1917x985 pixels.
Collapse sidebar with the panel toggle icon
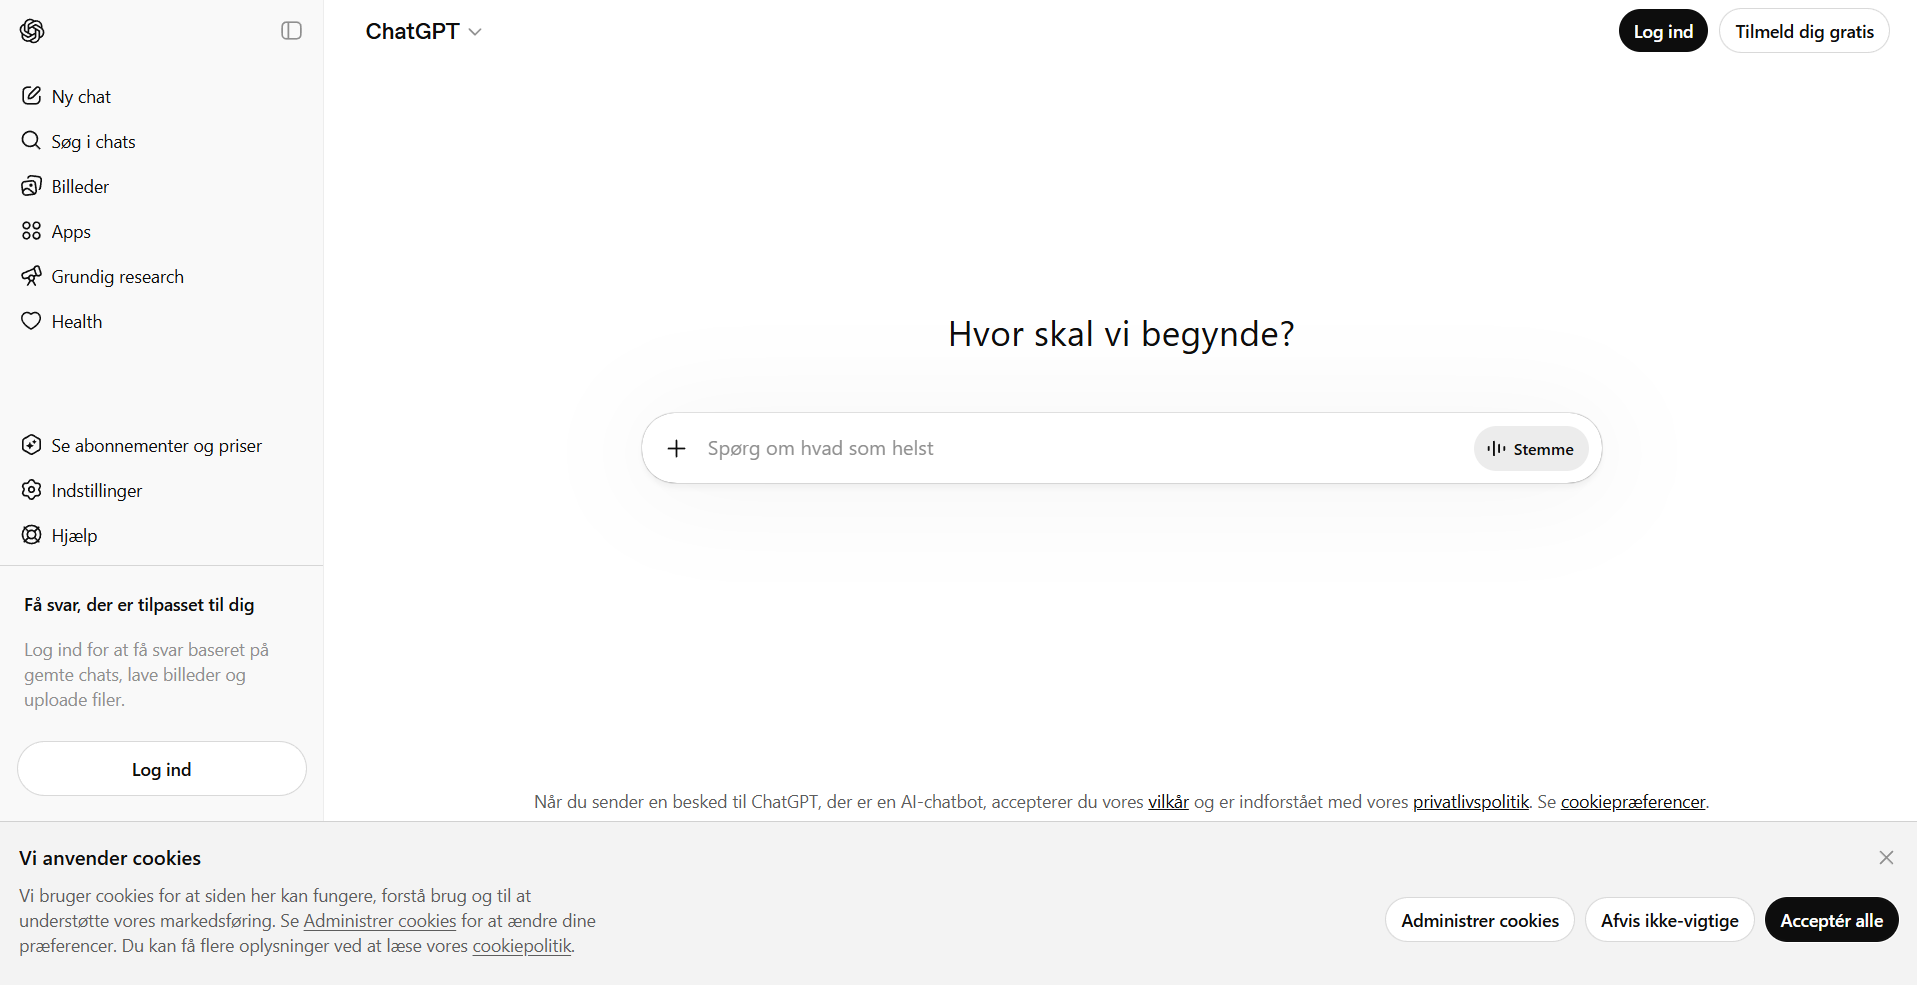pyautogui.click(x=292, y=31)
